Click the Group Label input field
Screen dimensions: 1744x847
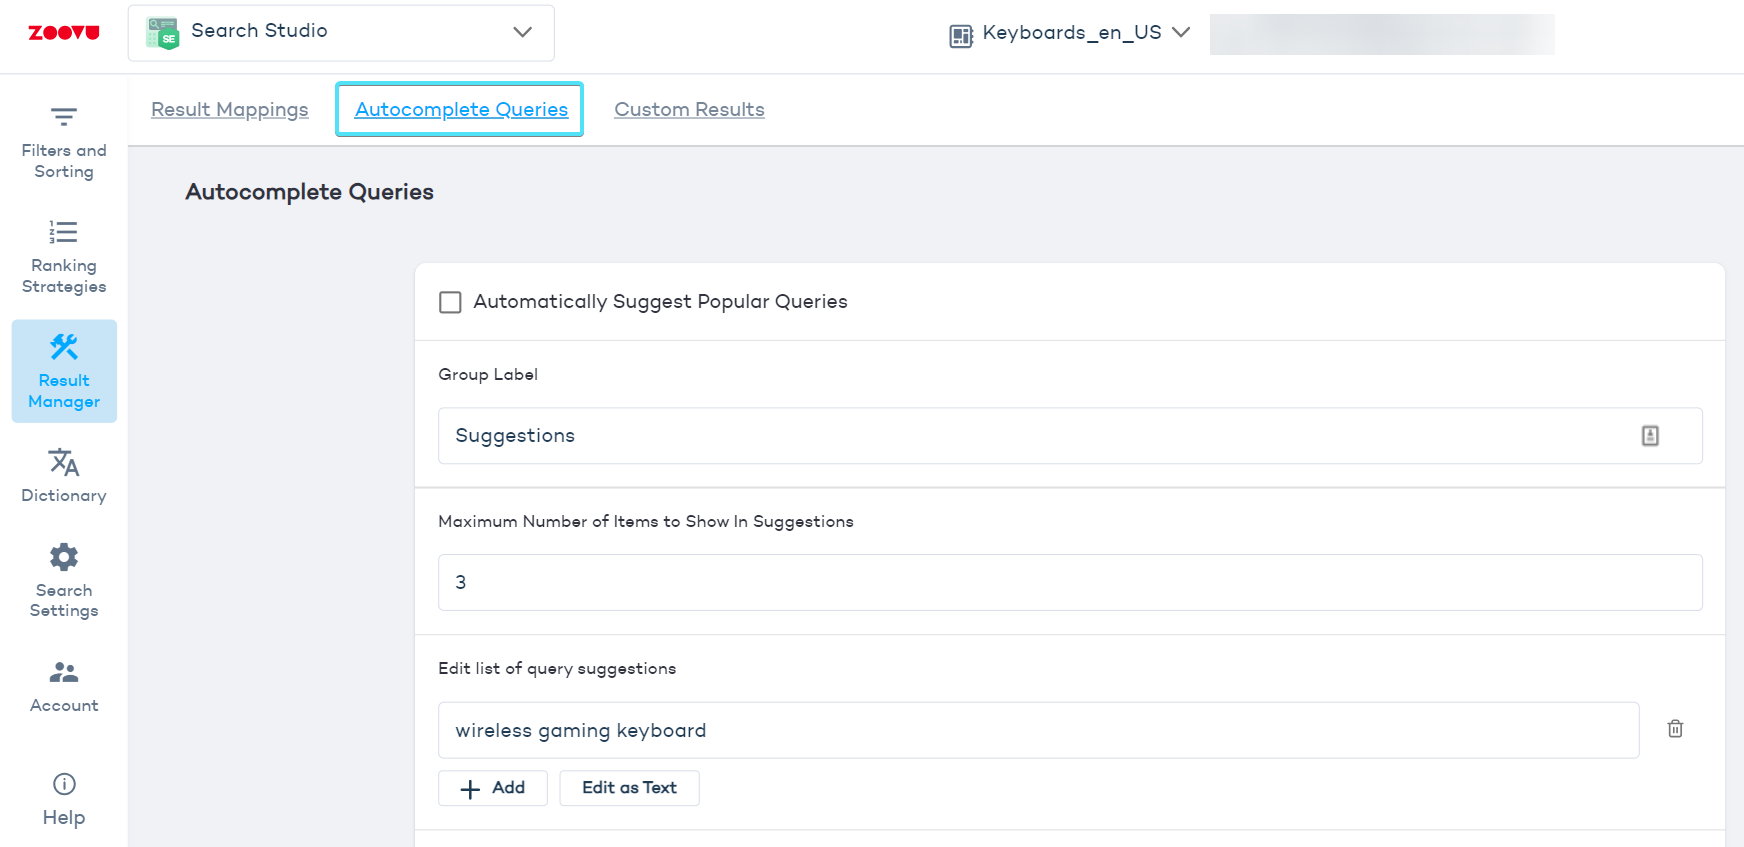(x=1030, y=436)
